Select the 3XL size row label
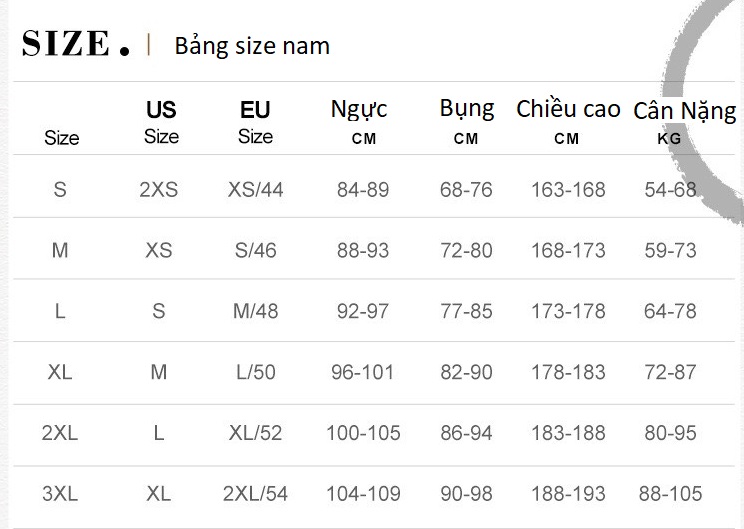744x529 pixels. coord(60,494)
